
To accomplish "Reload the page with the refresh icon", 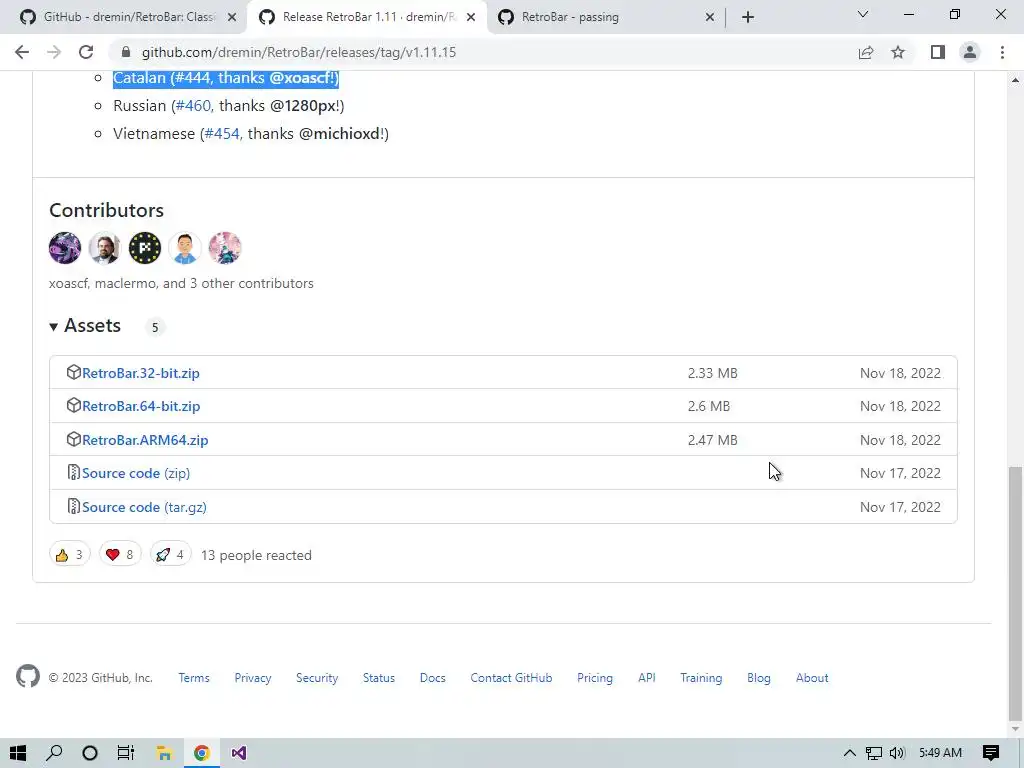I will click(86, 52).
